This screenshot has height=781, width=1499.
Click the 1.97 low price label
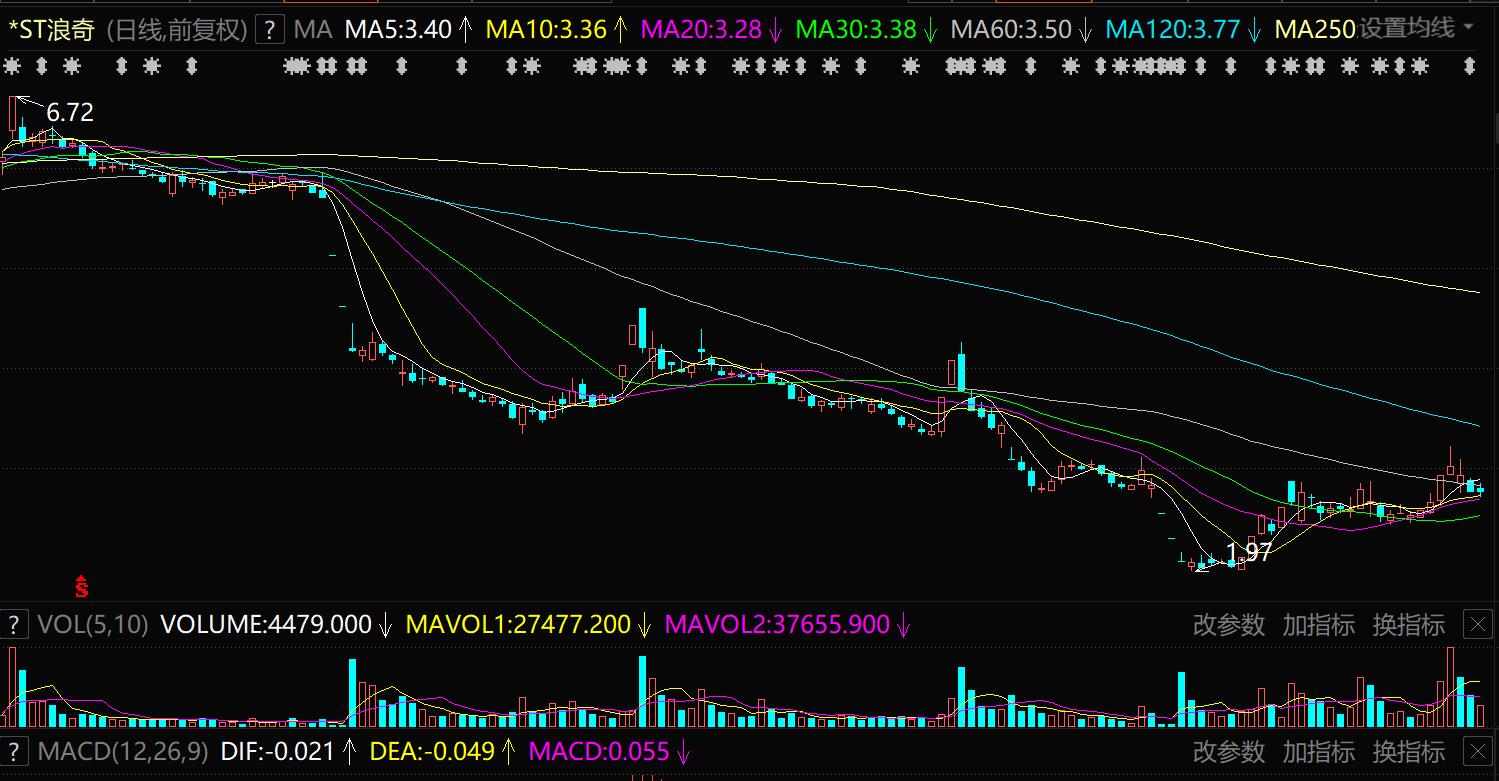pos(1248,552)
